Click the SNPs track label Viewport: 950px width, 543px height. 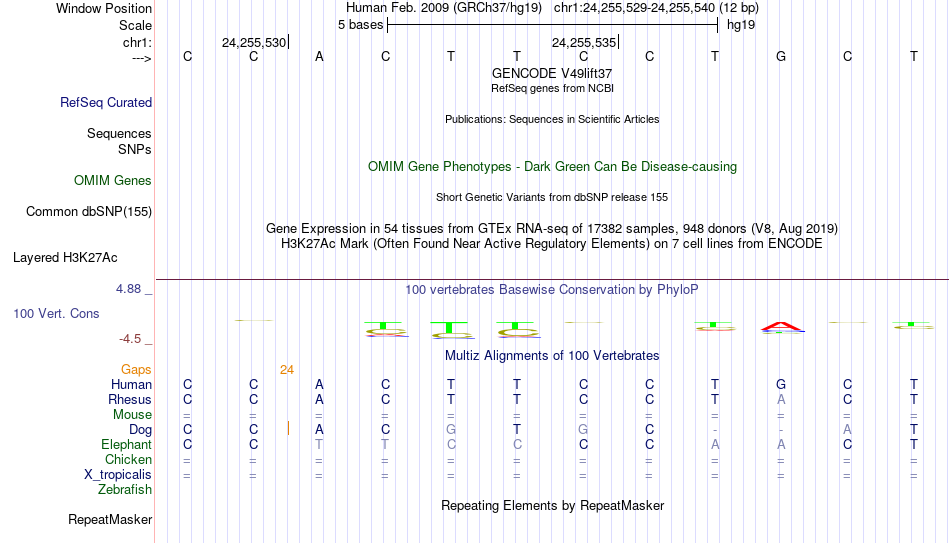coord(135,149)
